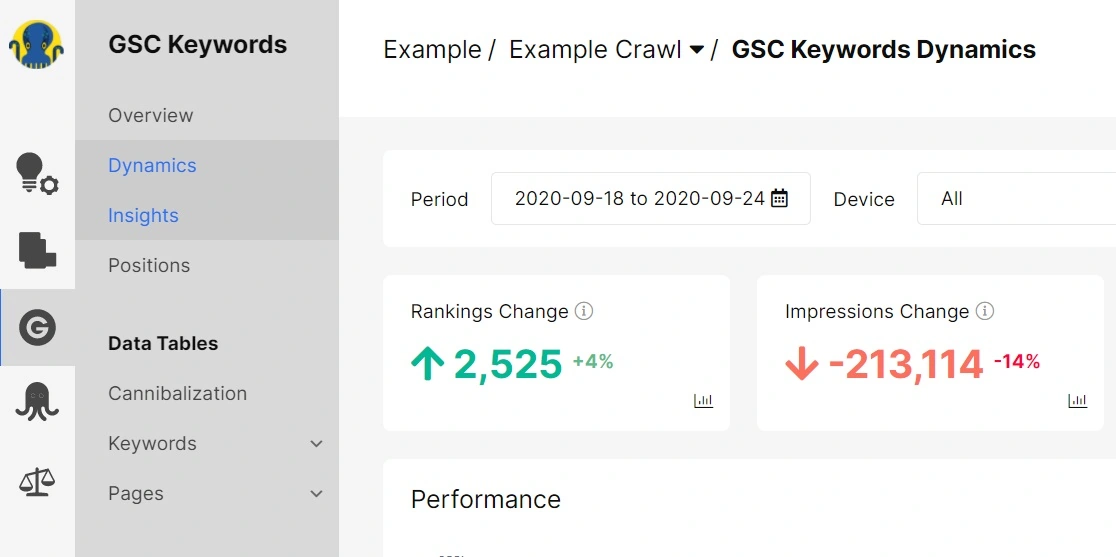1116x557 pixels.
Task: Open the Device dropdown showing All
Action: 1015,199
